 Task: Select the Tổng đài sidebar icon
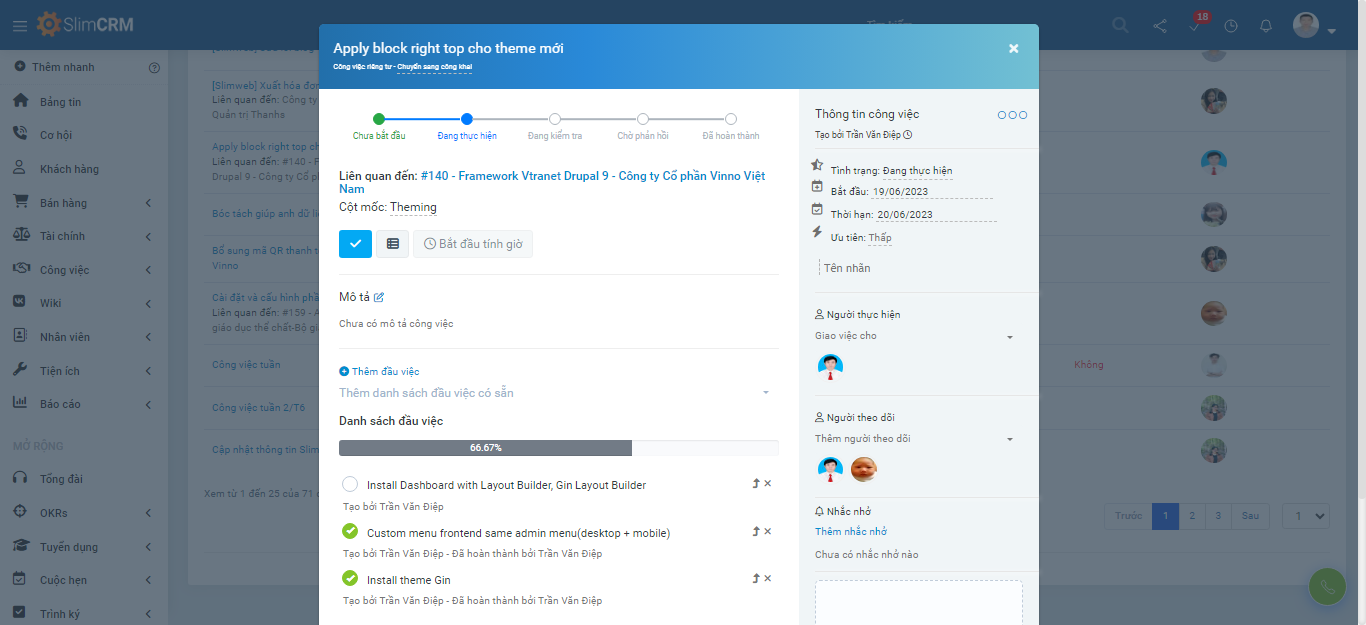(x=21, y=477)
